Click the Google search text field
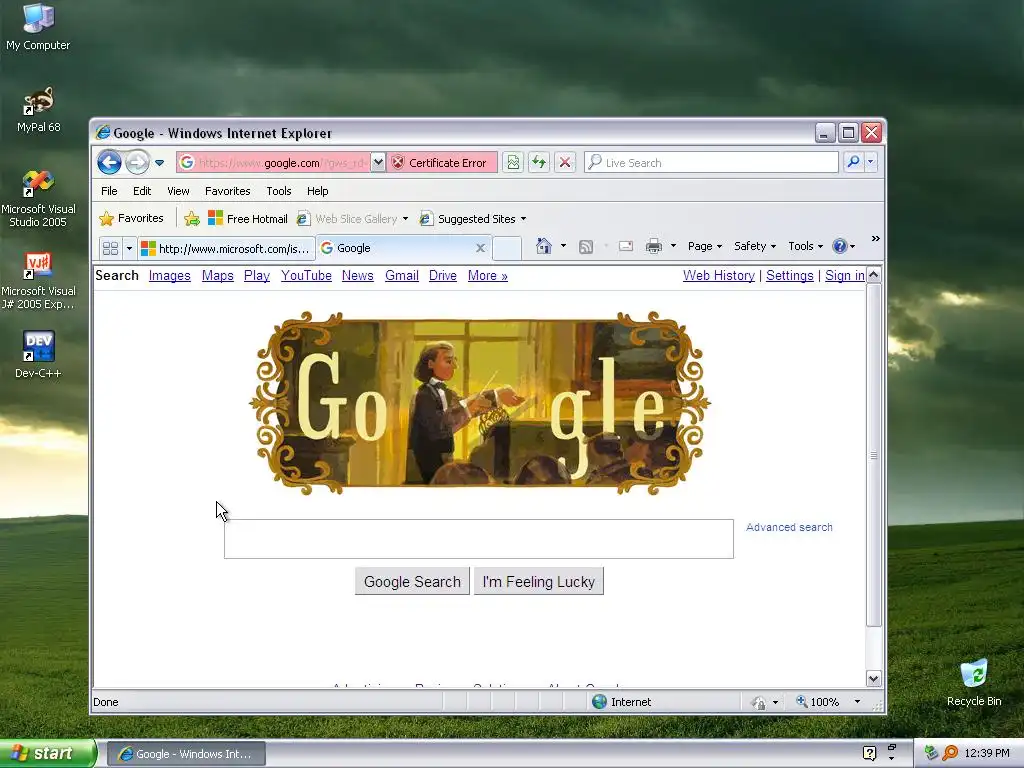Image resolution: width=1024 pixels, height=768 pixels. pos(479,539)
